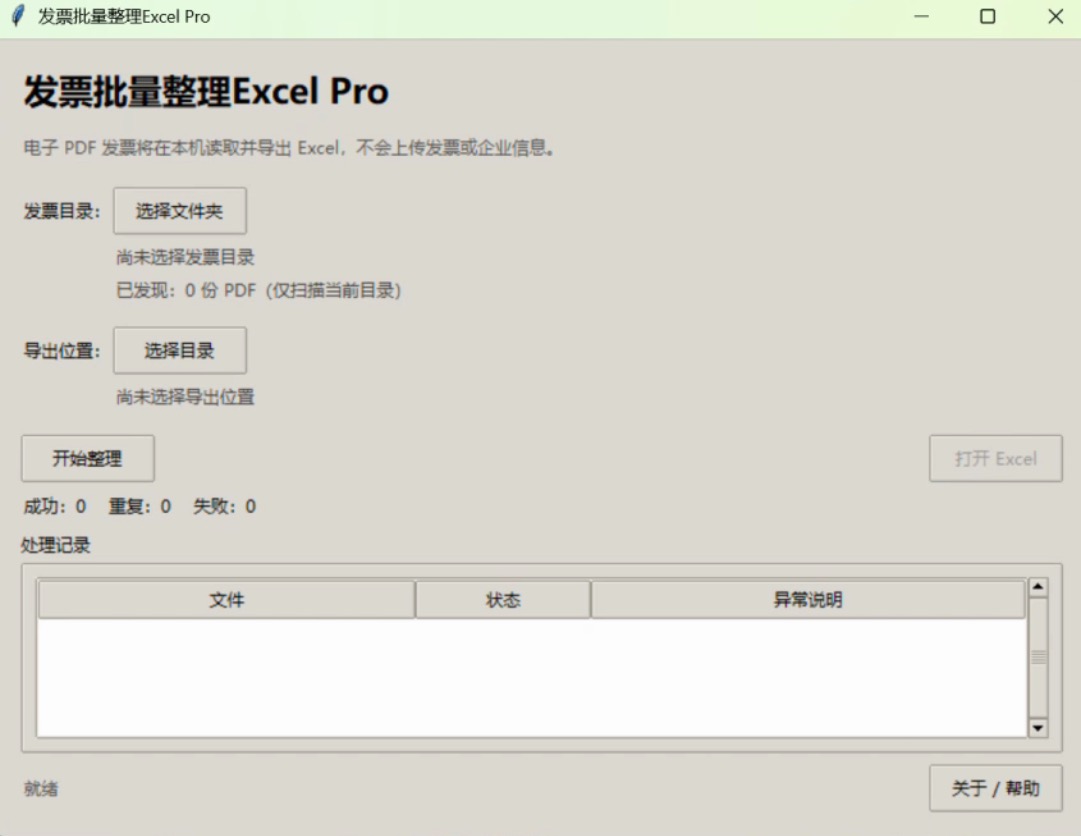Open the 打开 Excel button
The height and width of the screenshot is (836, 1081).
[x=996, y=458]
